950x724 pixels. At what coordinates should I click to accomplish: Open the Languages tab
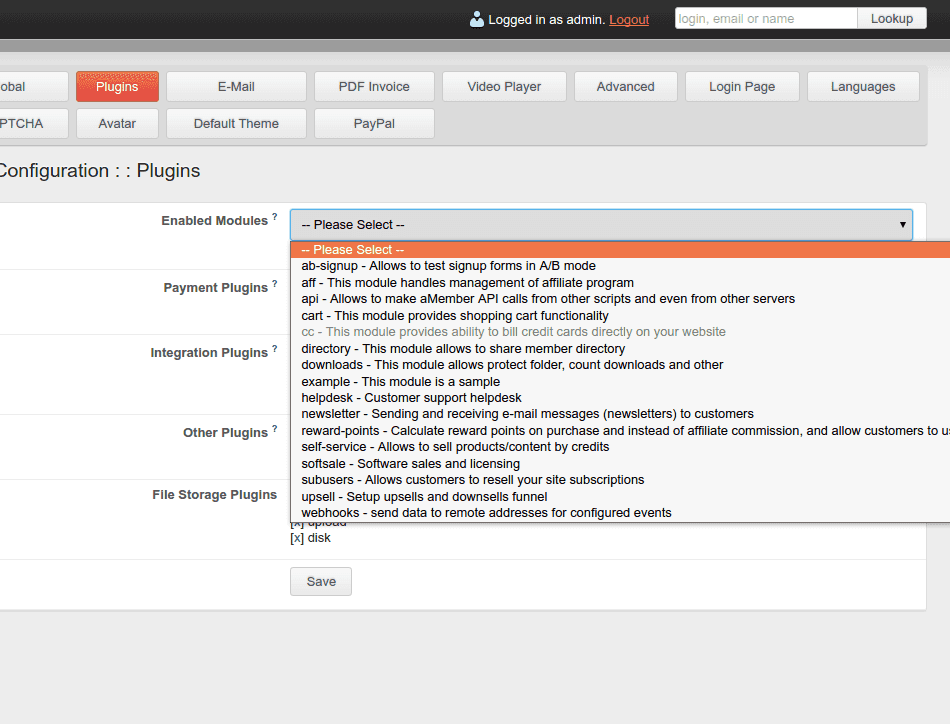pos(863,87)
